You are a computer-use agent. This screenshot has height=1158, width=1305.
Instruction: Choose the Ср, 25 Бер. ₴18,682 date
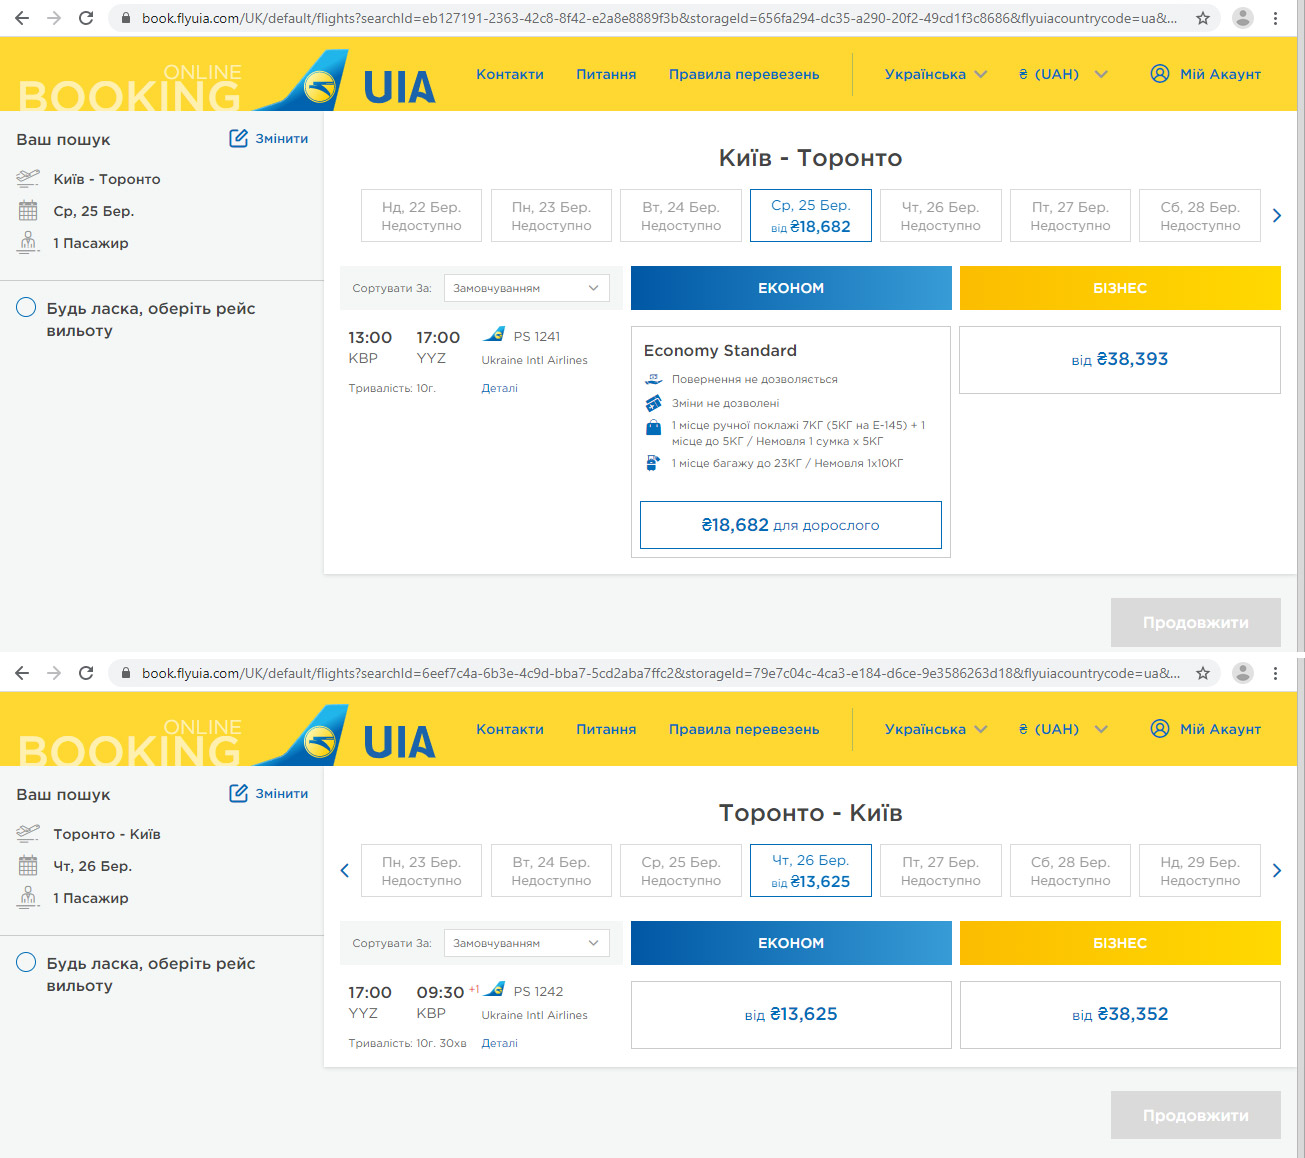point(810,215)
